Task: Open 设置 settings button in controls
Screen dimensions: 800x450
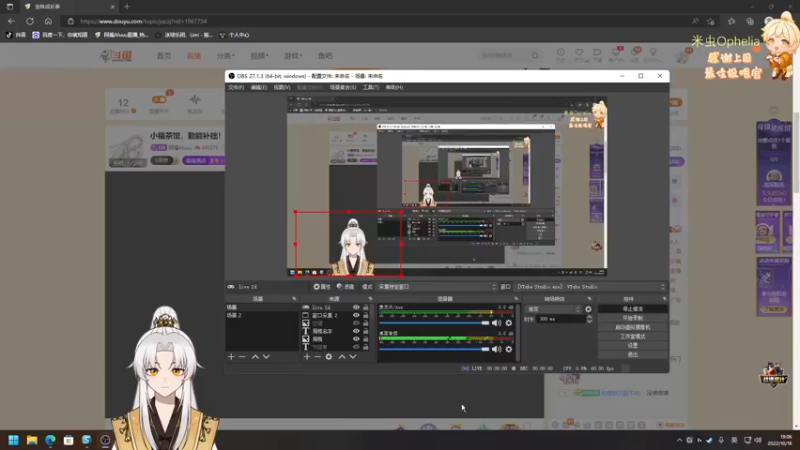Action: point(633,345)
